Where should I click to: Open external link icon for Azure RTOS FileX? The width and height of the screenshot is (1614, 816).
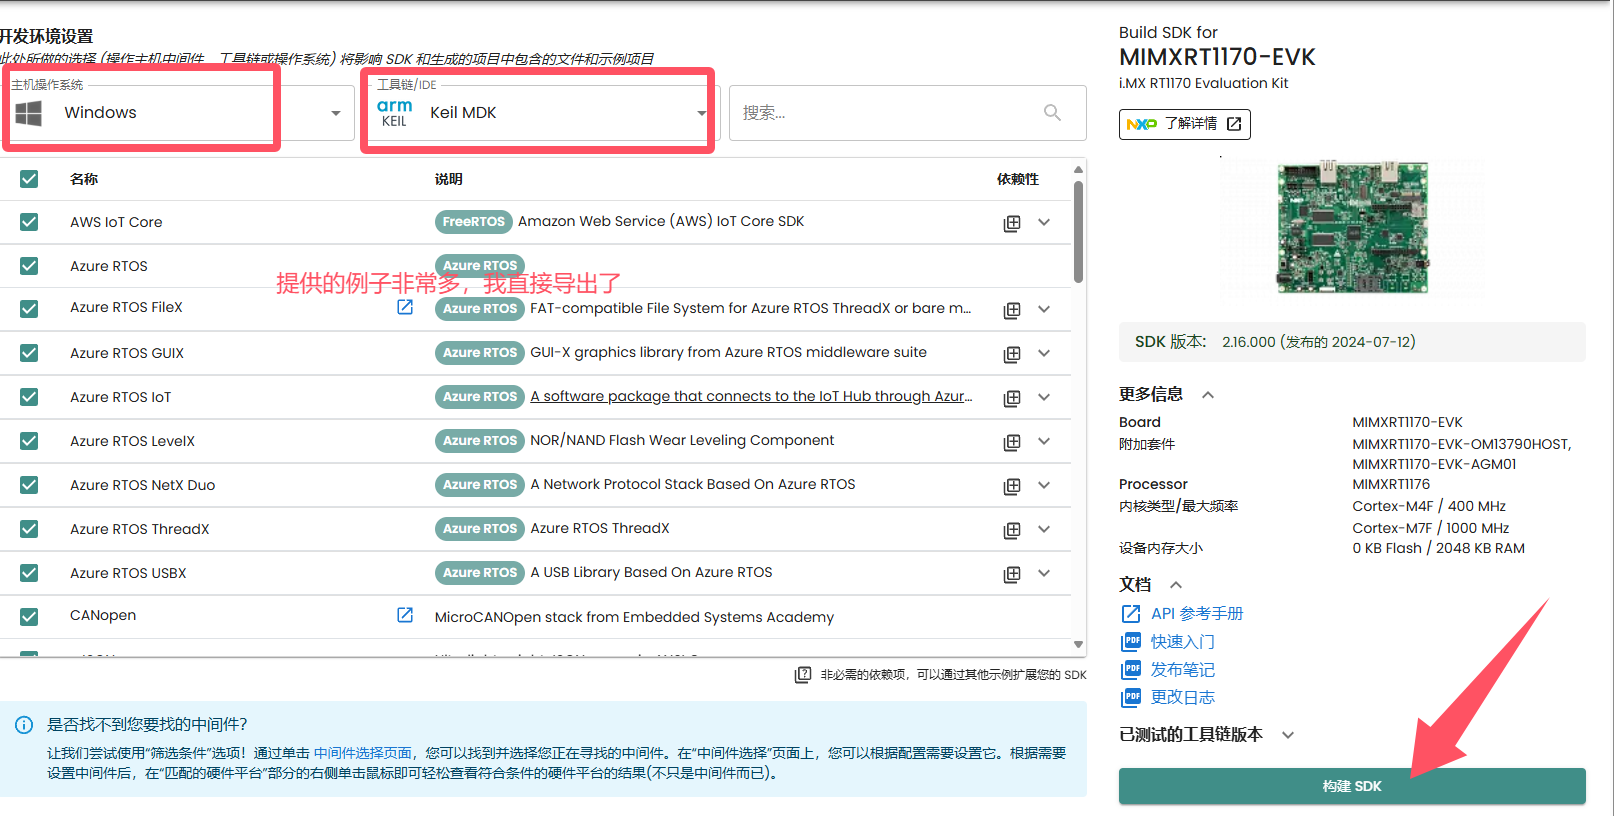[x=405, y=307]
